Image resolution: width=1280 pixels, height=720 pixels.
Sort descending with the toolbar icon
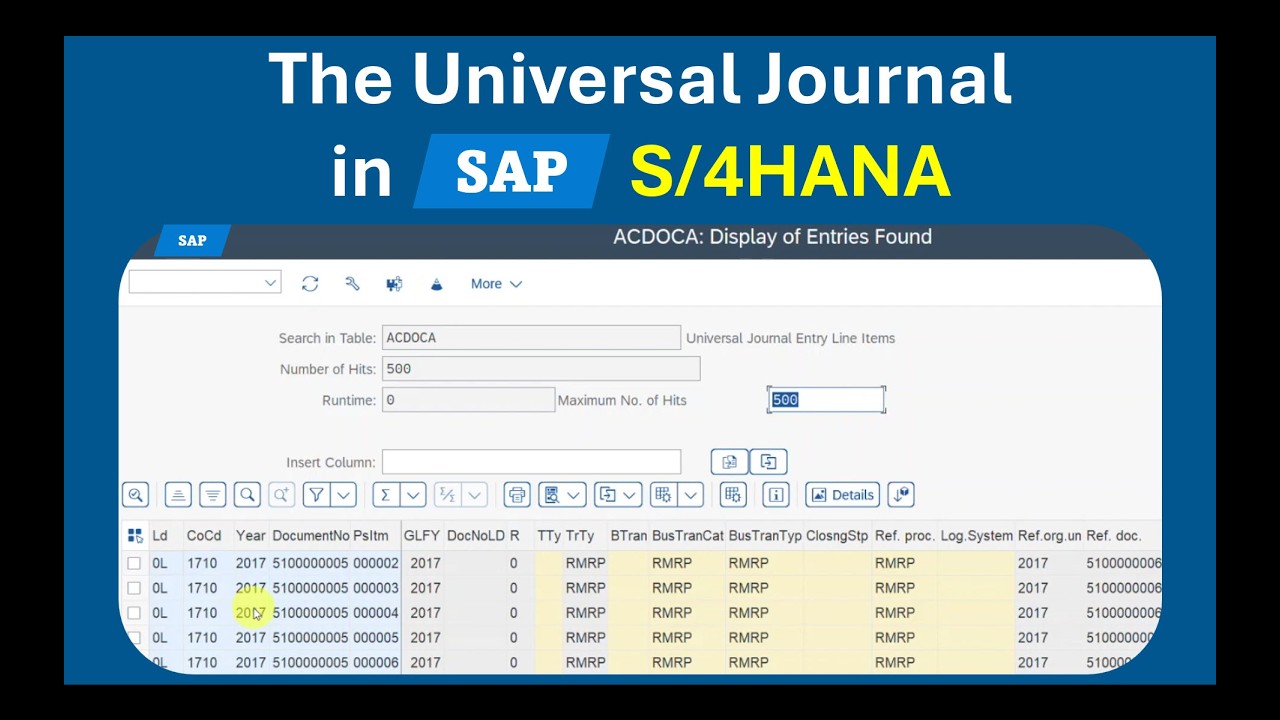(x=212, y=494)
